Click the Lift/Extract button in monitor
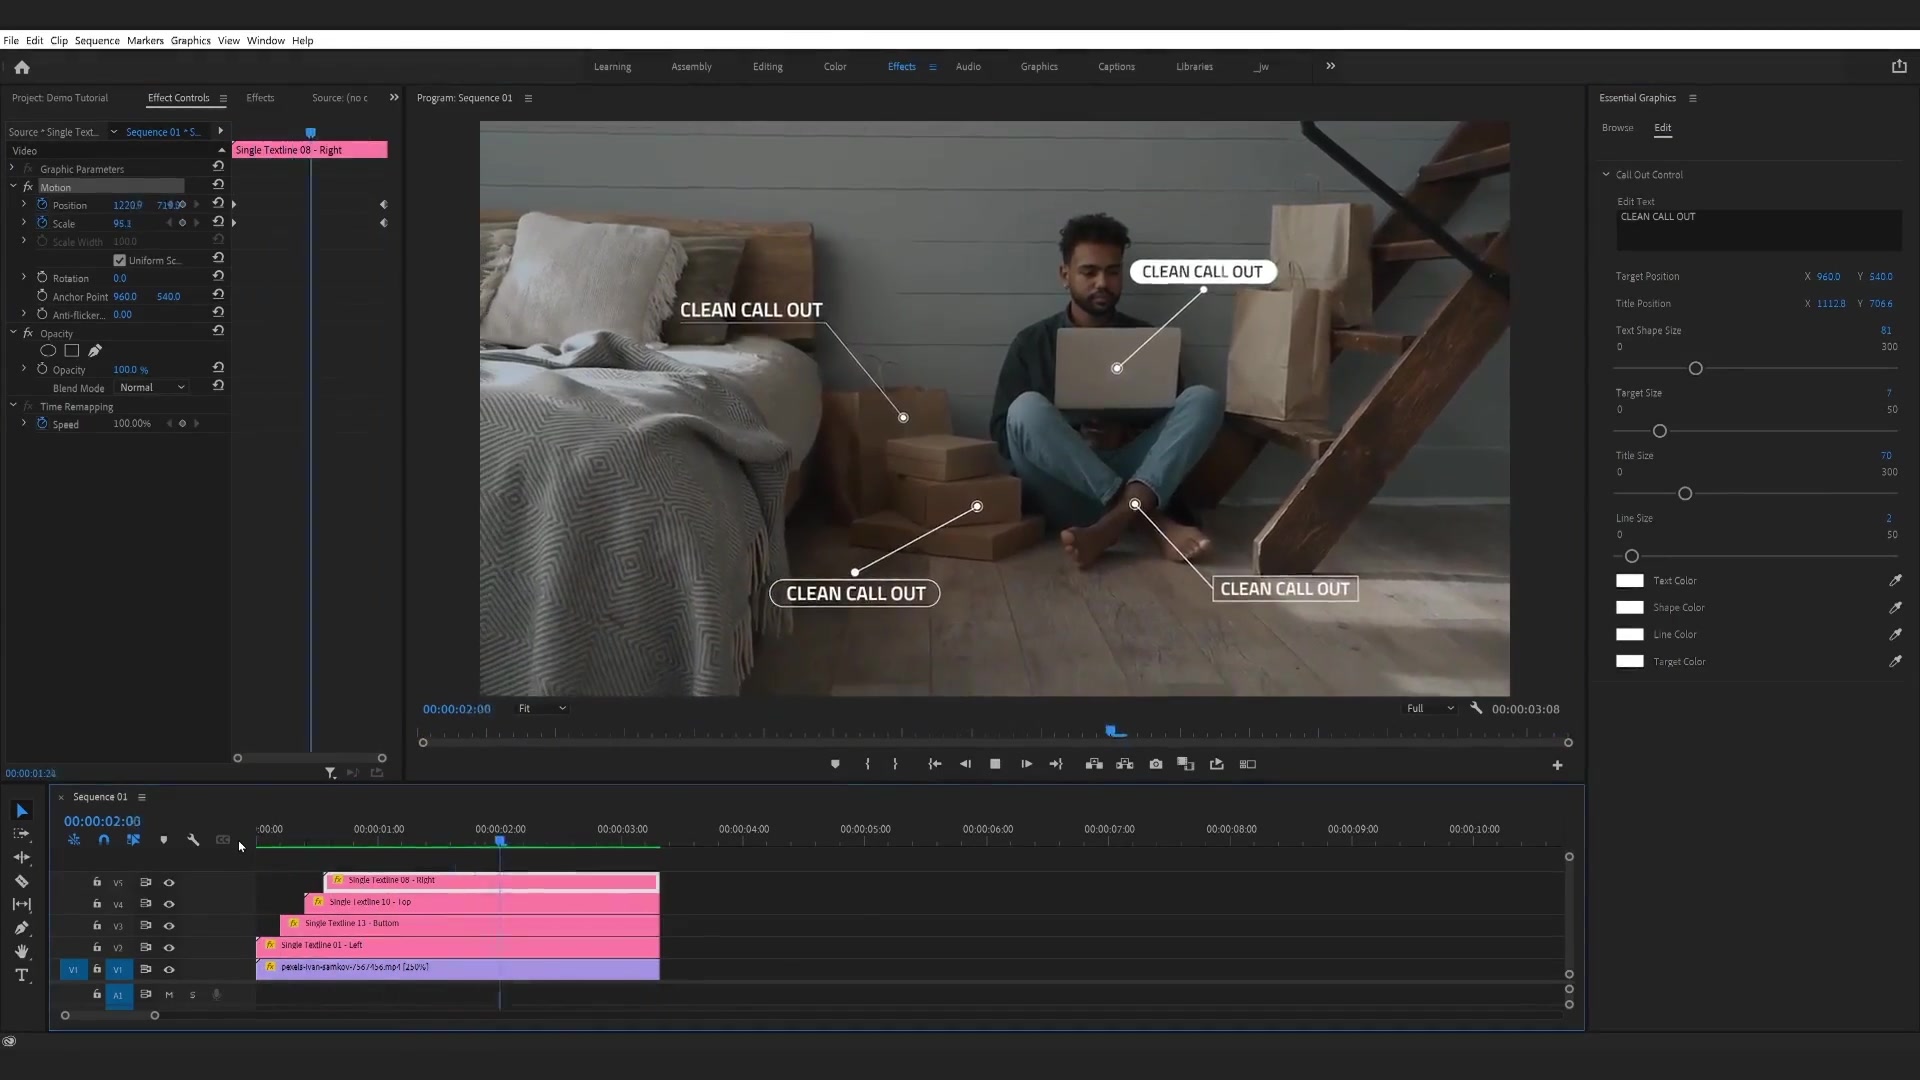This screenshot has height=1080, width=1920. [x=1095, y=765]
